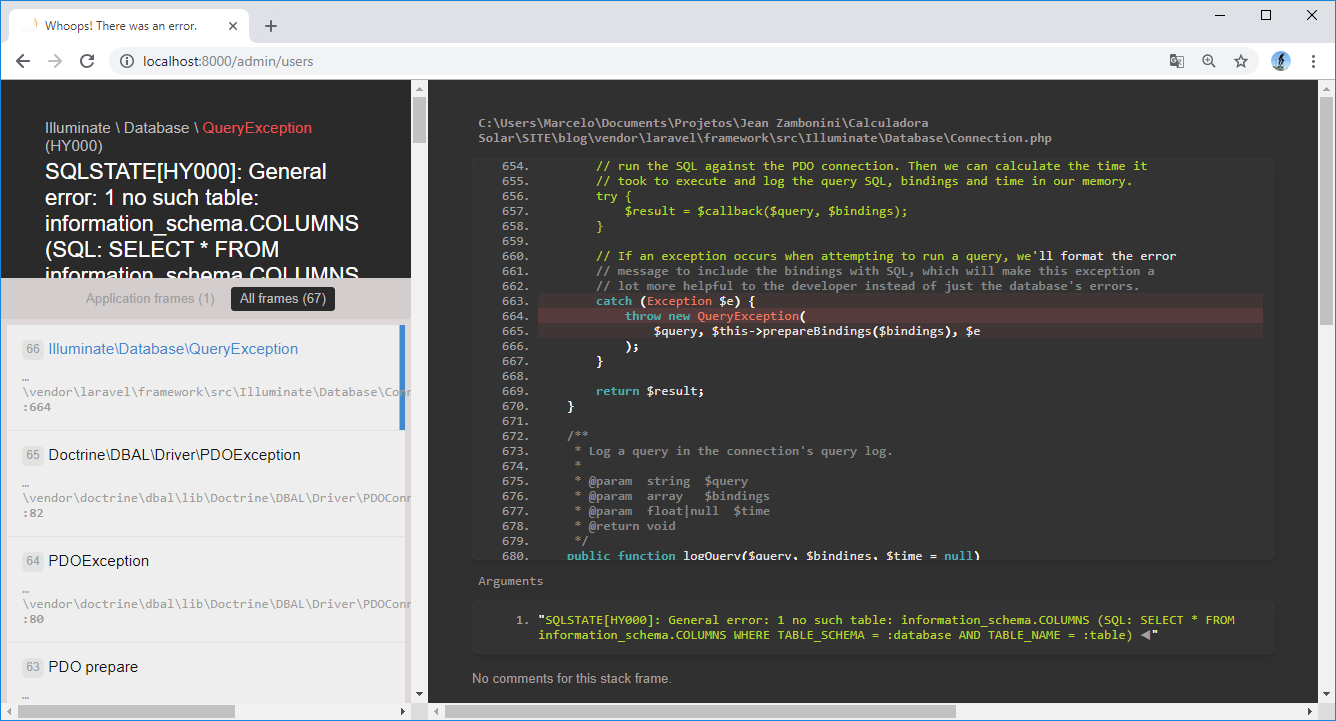The height and width of the screenshot is (721, 1336).
Task: Click code line 663 'catch (Exception $e) {'
Action: coord(900,301)
